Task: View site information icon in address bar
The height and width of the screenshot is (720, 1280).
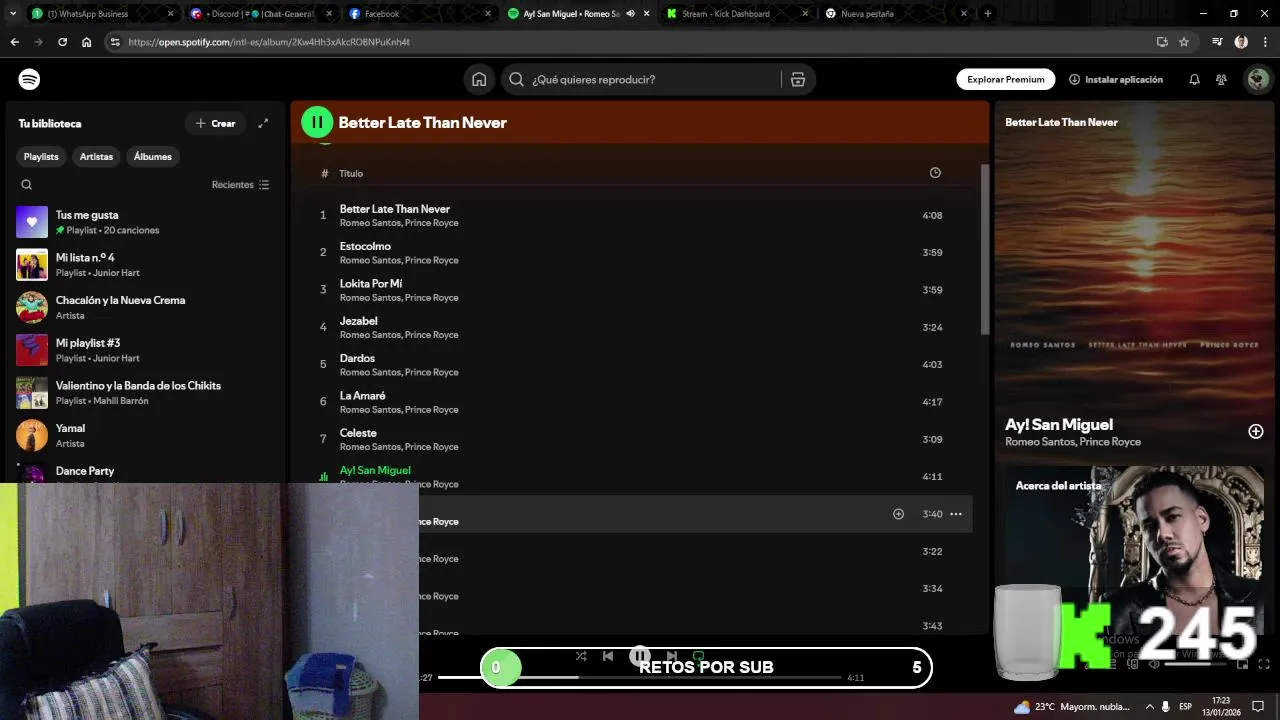Action: click(x=115, y=42)
